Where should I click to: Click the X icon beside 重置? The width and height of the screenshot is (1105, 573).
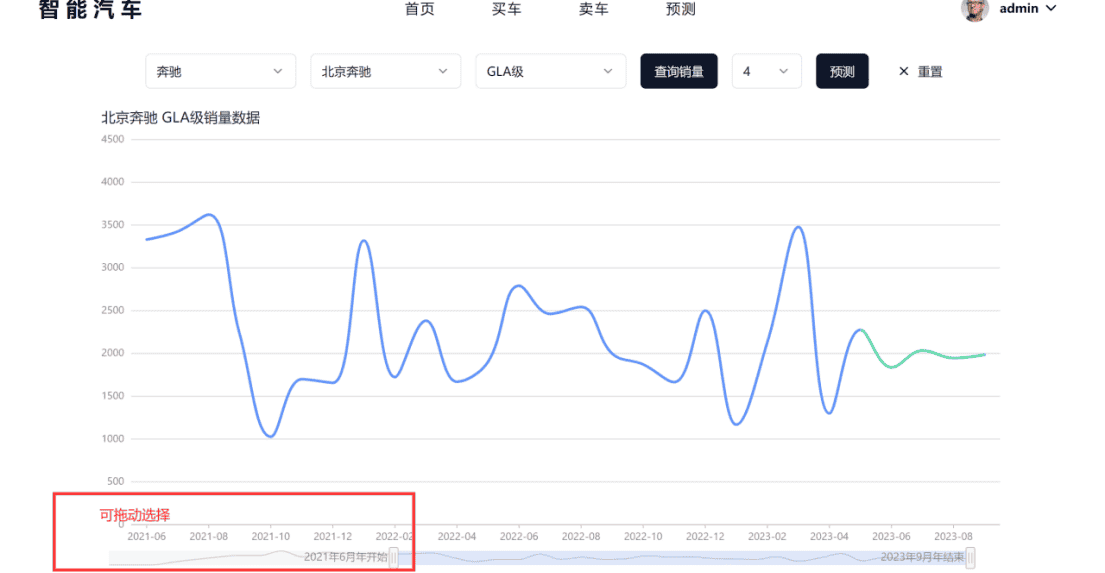point(903,71)
